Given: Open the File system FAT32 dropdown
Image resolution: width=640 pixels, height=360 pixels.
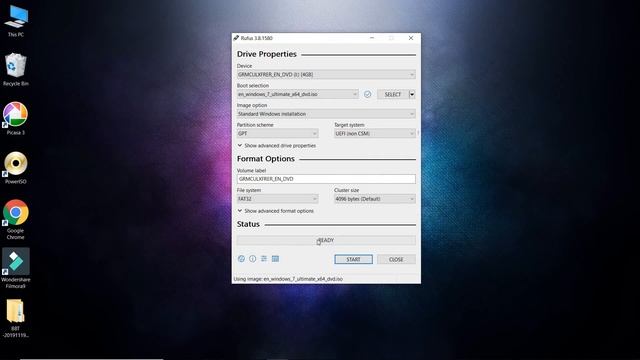Looking at the screenshot, I should pos(278,199).
